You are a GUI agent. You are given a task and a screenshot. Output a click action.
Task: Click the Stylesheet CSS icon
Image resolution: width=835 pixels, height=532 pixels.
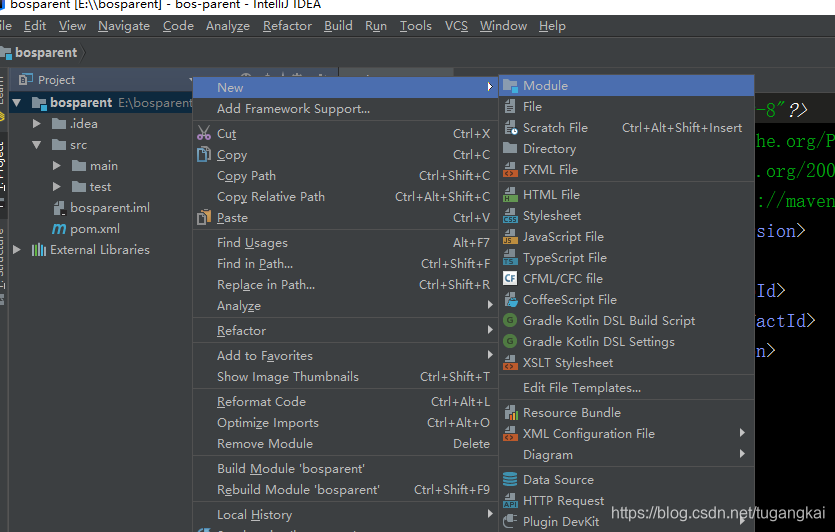[x=510, y=216]
